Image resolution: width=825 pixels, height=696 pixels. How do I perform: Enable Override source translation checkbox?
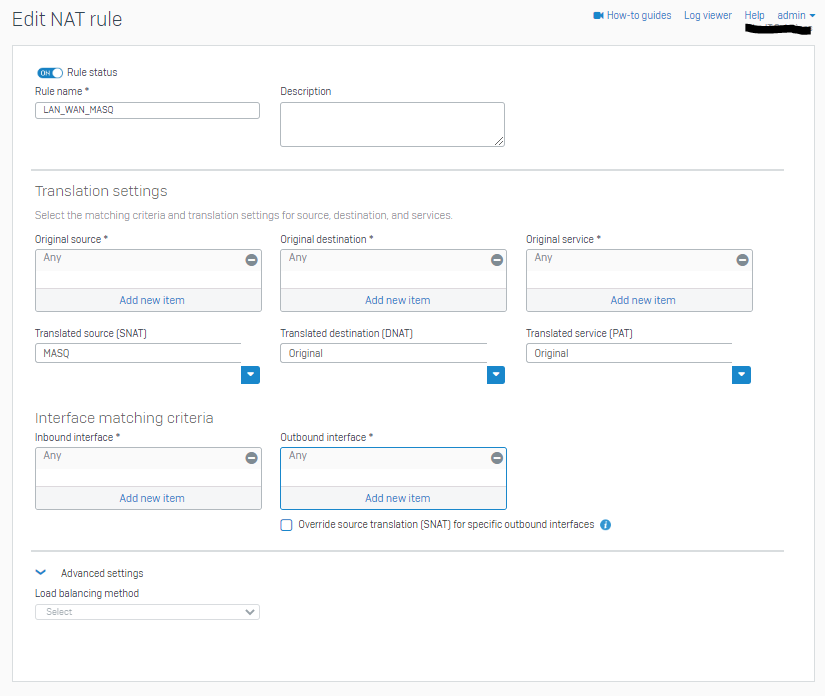pyautogui.click(x=286, y=525)
